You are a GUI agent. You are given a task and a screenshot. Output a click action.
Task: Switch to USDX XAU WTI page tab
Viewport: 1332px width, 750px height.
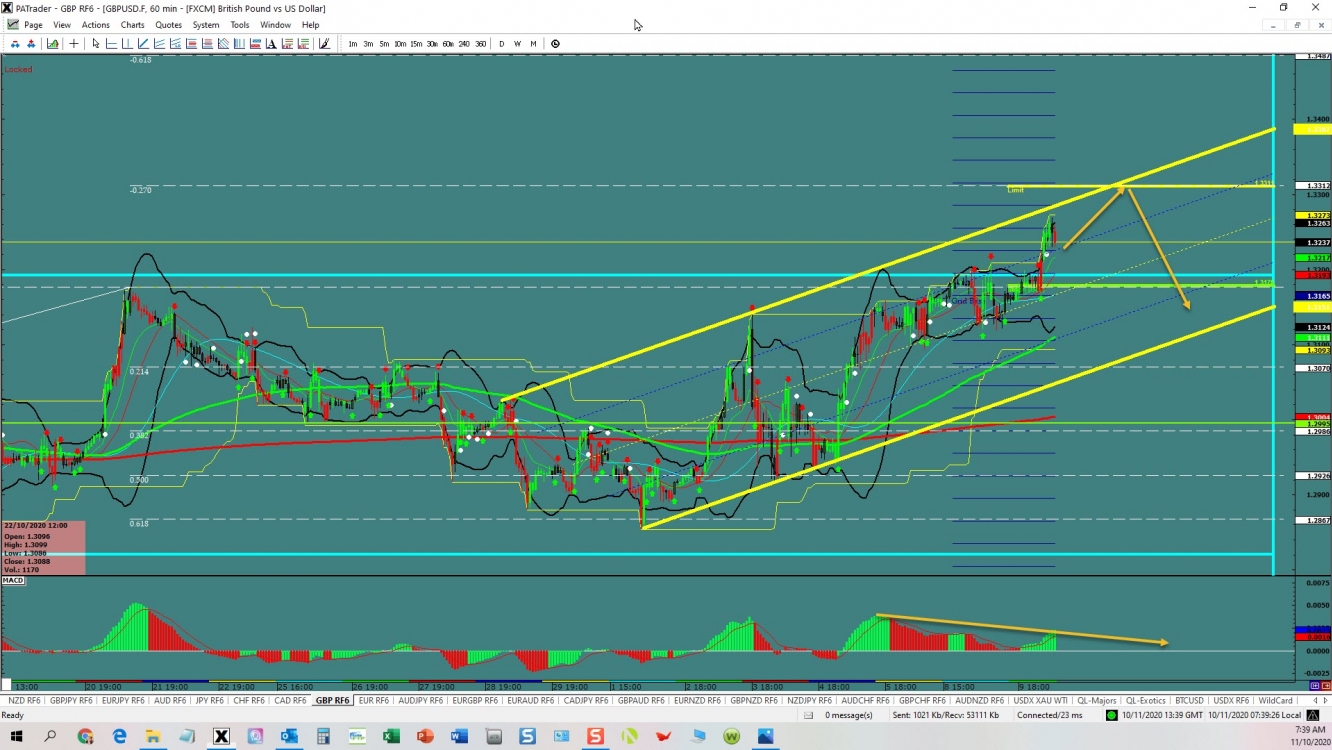[1039, 701]
